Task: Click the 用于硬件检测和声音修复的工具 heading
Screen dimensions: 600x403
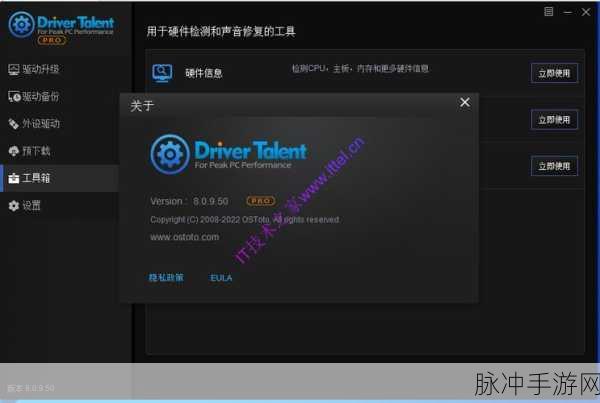Action: pos(221,31)
